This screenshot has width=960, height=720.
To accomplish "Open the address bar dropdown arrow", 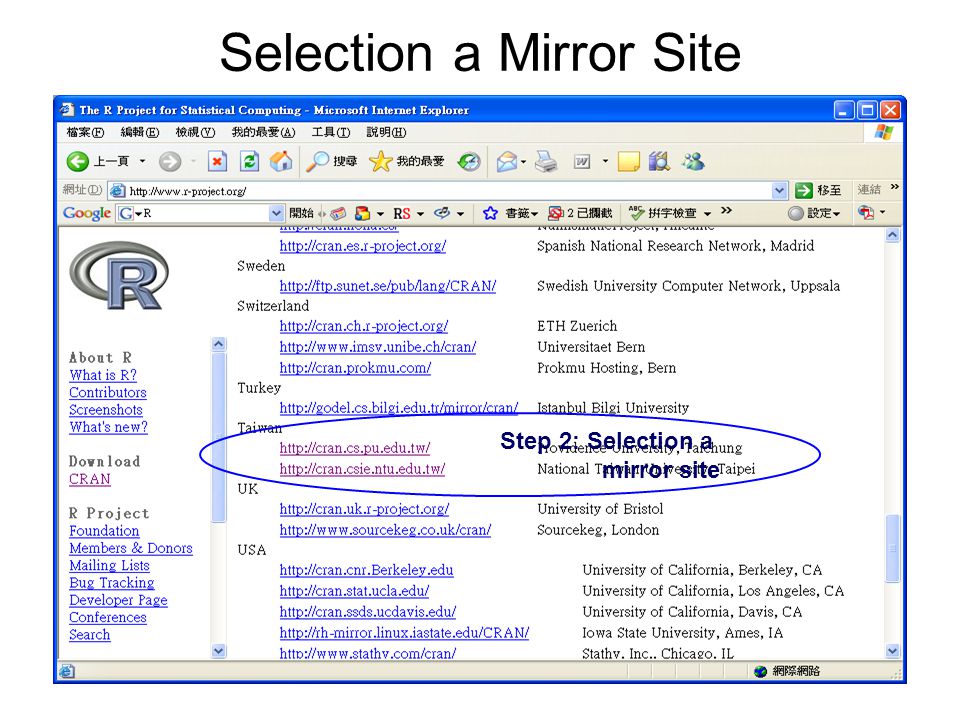I will (779, 190).
